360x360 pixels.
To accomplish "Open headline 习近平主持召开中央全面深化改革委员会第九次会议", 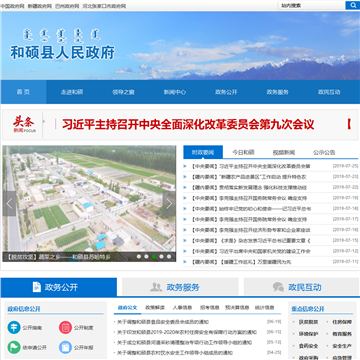I will (188, 124).
